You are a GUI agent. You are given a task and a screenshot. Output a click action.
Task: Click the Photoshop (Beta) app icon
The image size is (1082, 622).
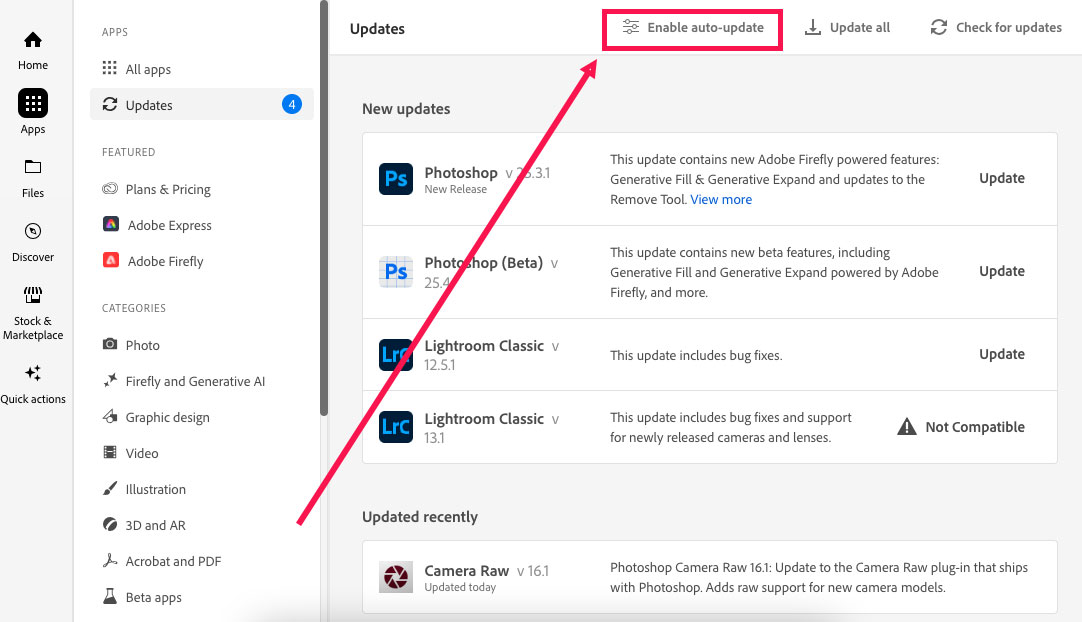coord(396,272)
